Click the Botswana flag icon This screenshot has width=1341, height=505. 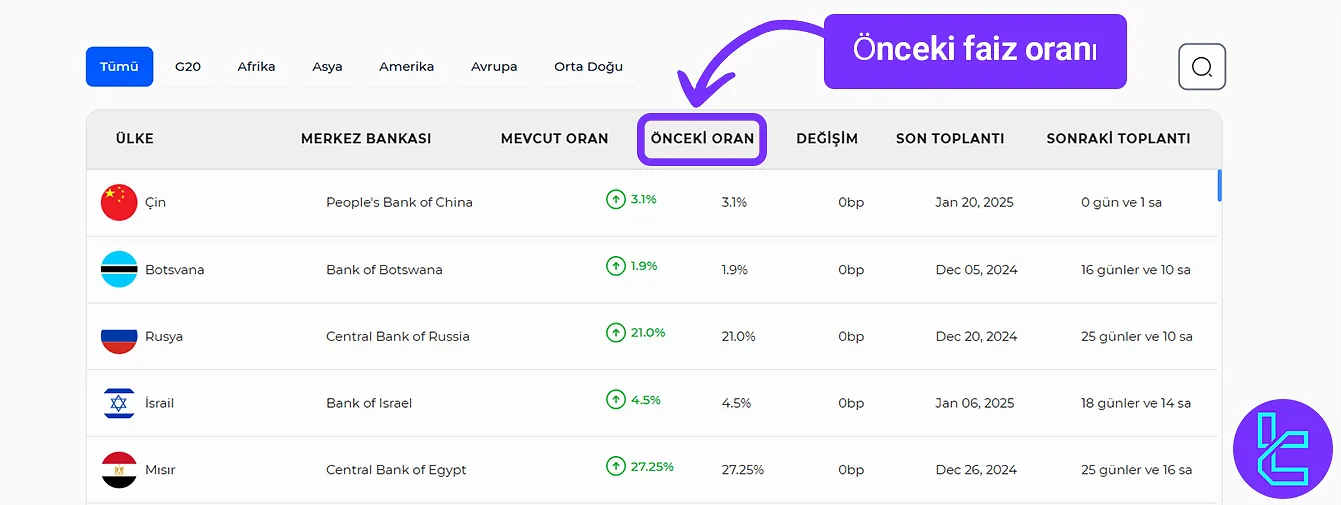[x=119, y=269]
